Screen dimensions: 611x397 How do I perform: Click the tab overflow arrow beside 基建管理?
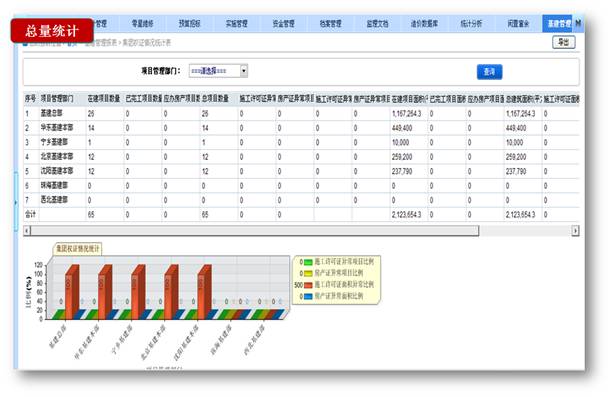[x=578, y=23]
